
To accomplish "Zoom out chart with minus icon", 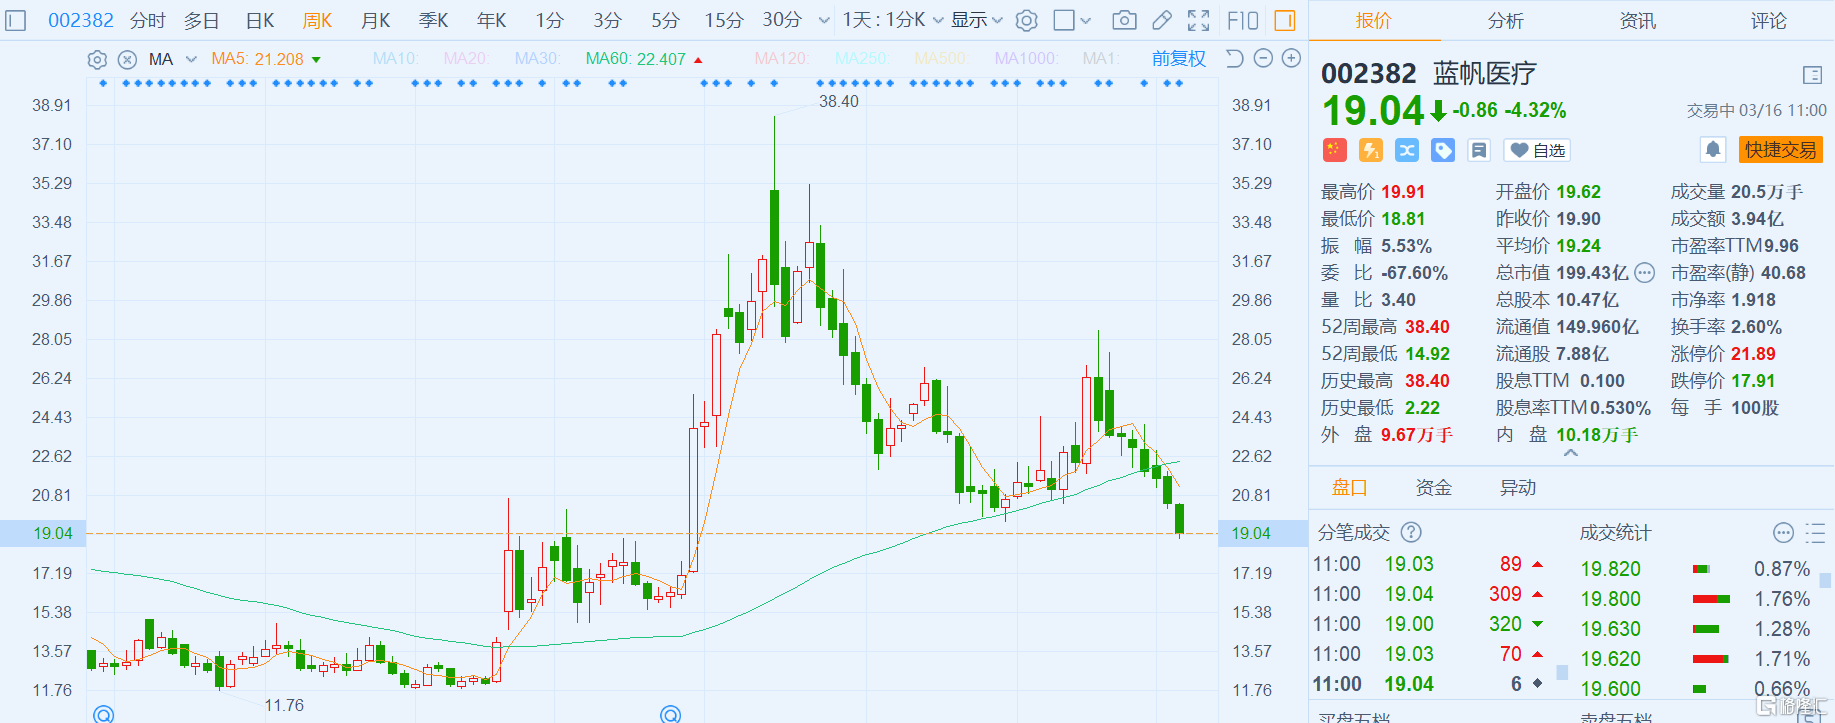I will tap(1263, 59).
